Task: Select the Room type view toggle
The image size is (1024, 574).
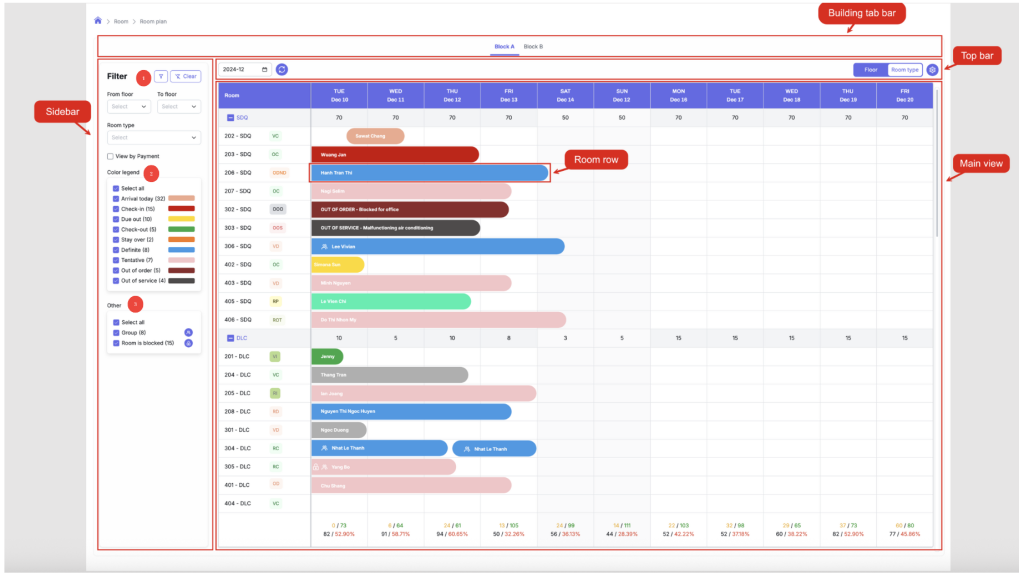Action: 904,70
